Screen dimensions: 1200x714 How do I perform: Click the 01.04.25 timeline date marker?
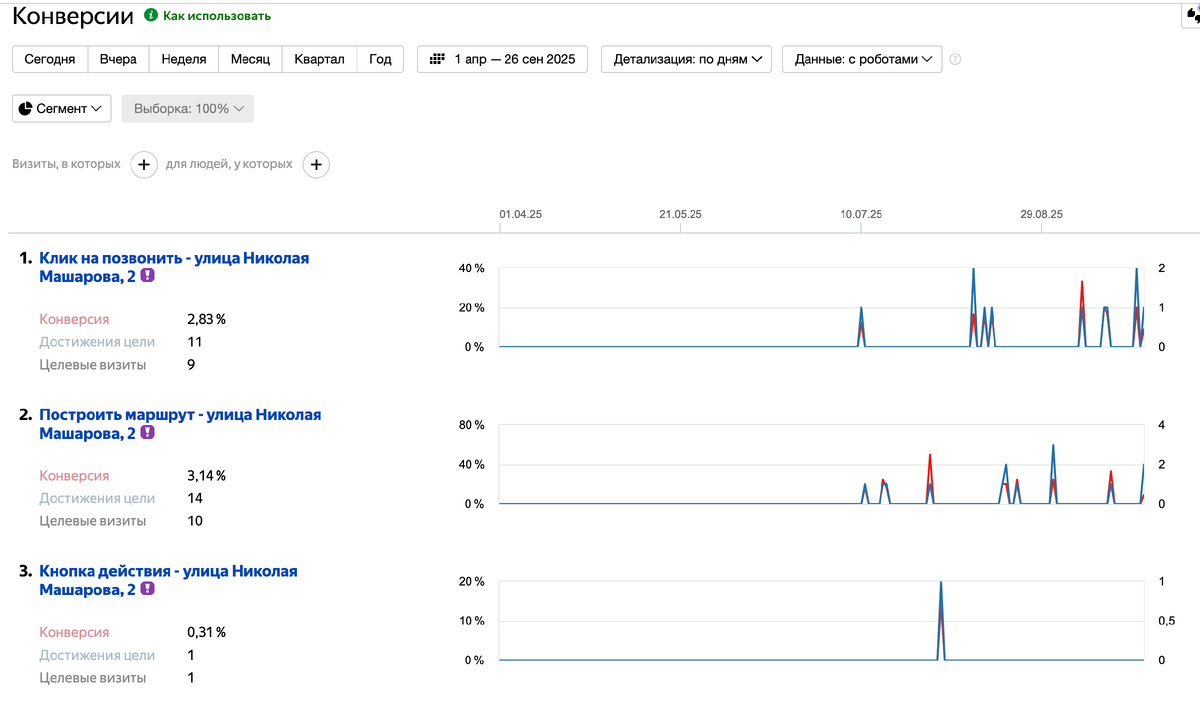click(x=520, y=214)
